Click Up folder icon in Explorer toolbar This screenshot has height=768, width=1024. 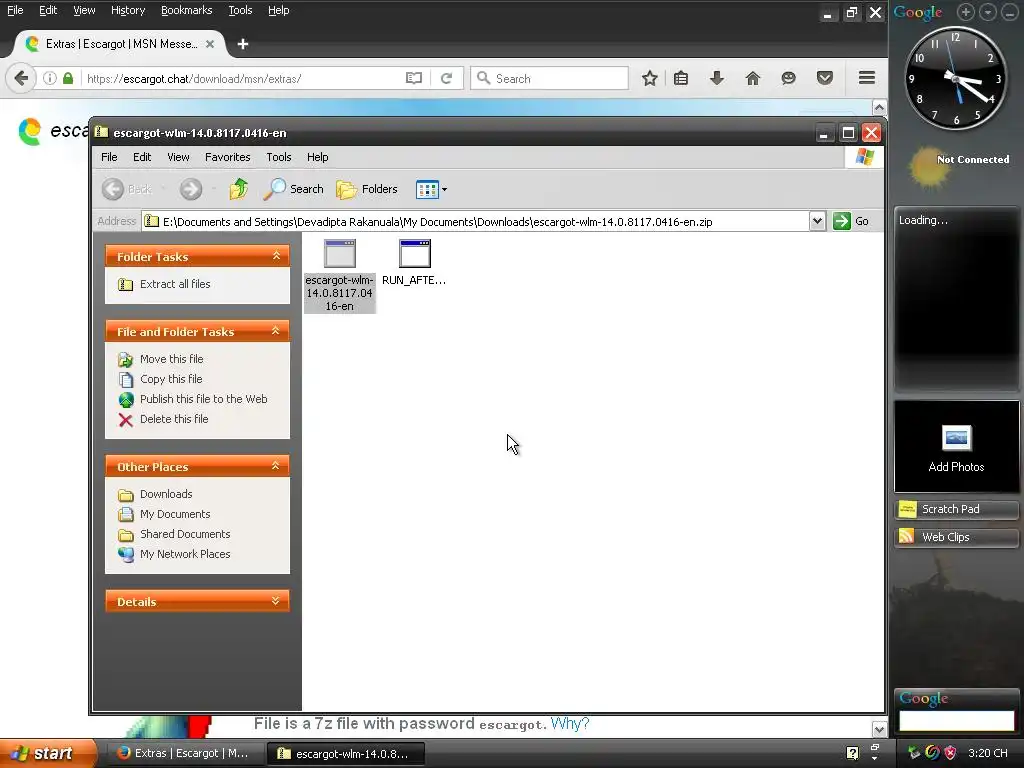238,189
